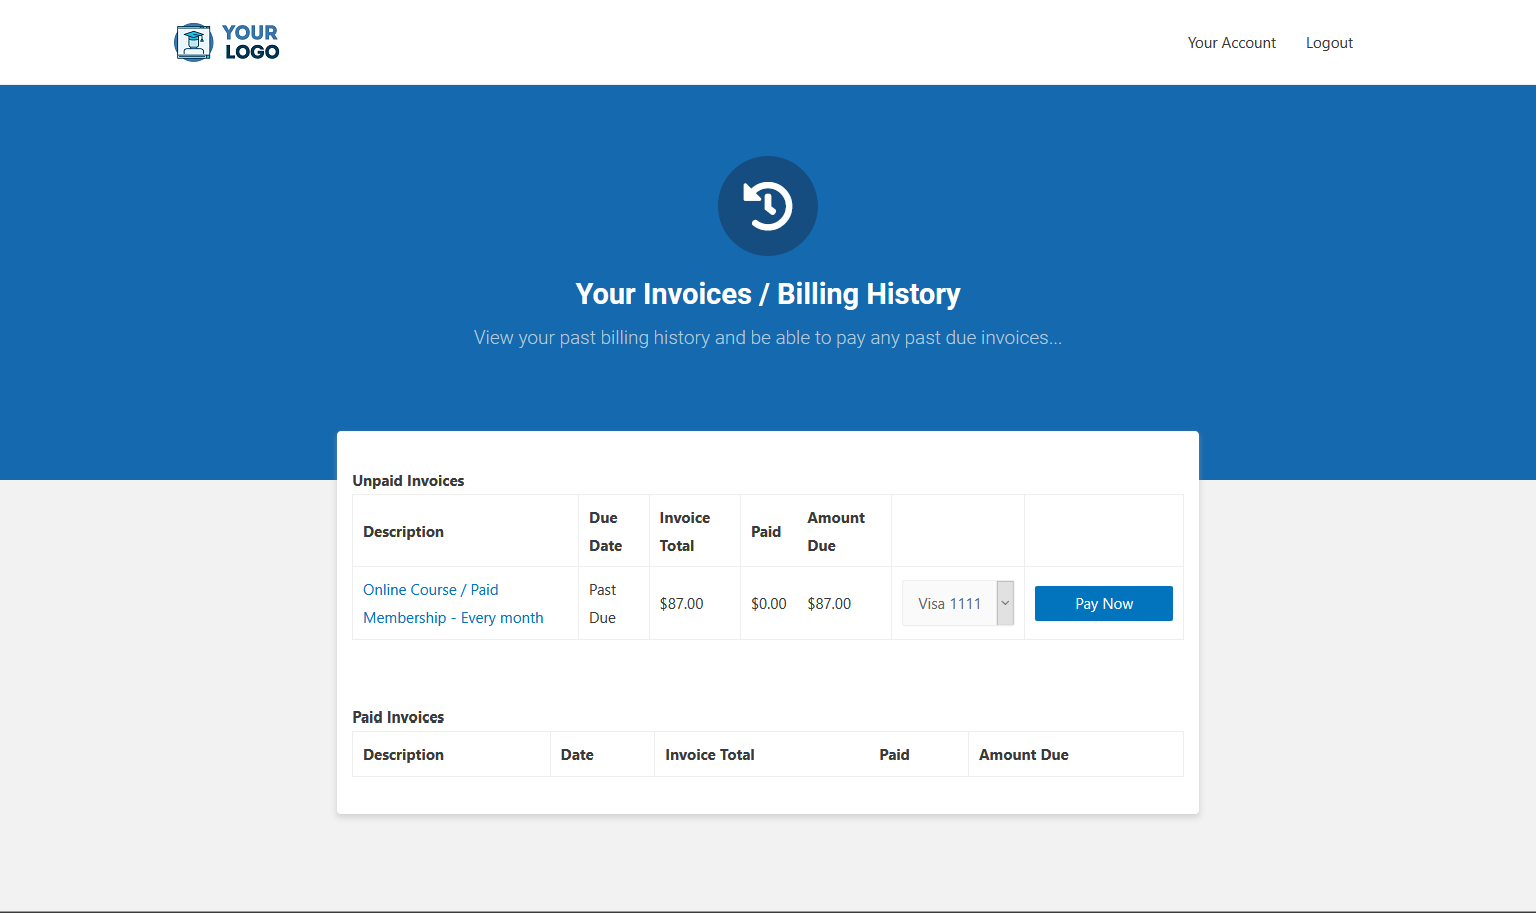Click the Past Due status cell
Viewport: 1536px width, 913px height.
tap(603, 604)
